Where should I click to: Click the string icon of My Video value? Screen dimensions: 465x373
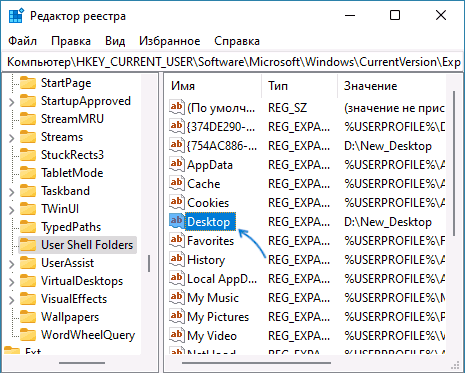[177, 336]
